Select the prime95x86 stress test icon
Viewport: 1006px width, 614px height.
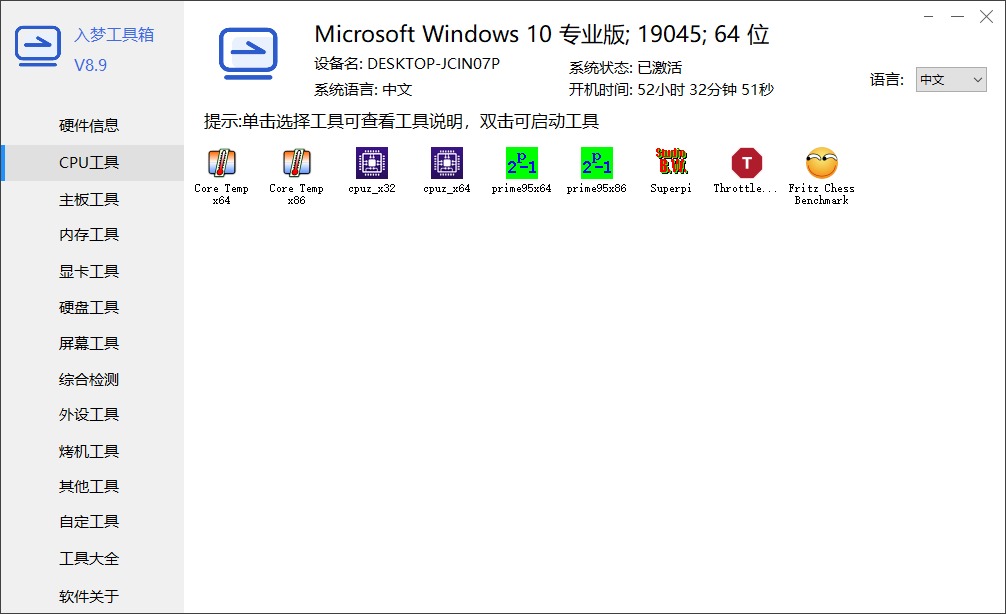tap(597, 163)
